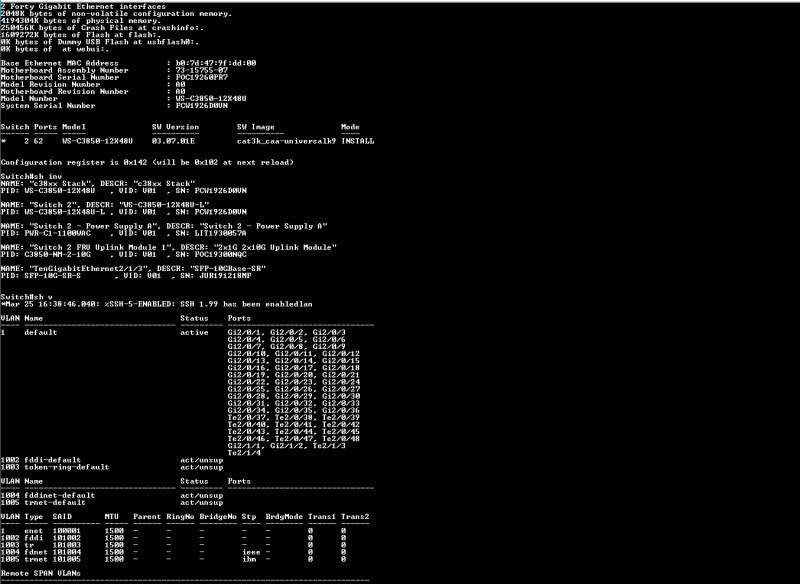
Task: Click port Te2/0/37 in VLAN list
Action: click(x=246, y=418)
